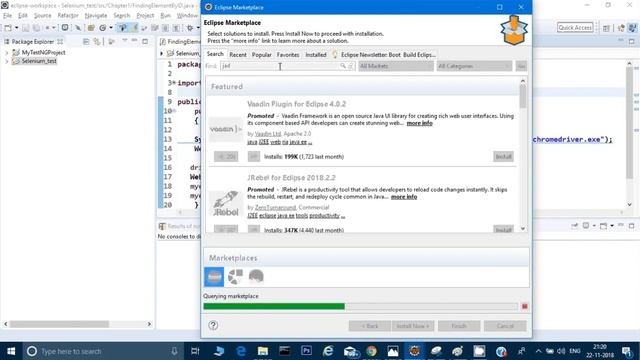
Task: Open the help question mark icon
Action: click(213, 325)
